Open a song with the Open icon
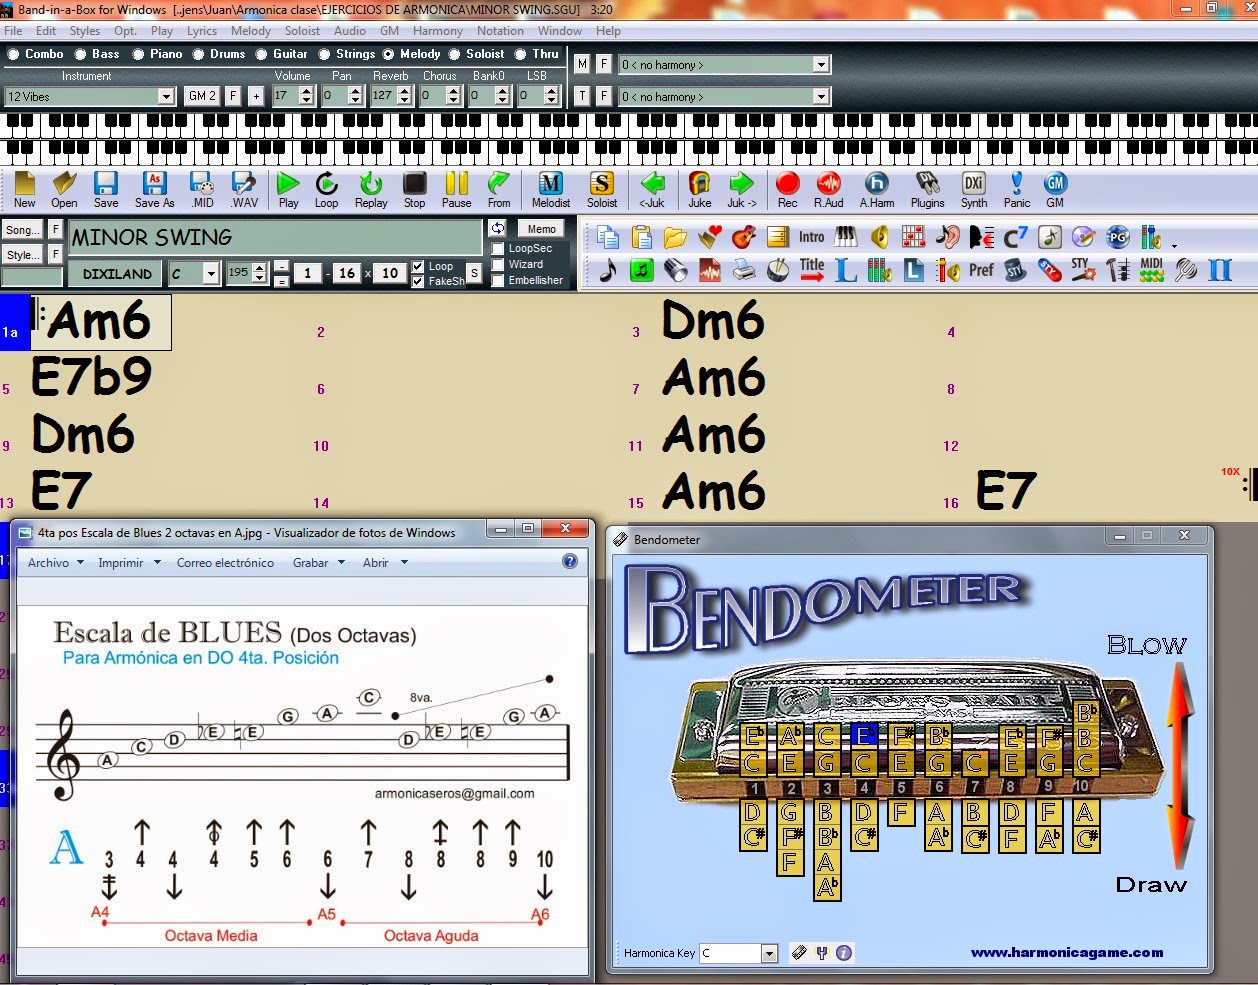1258x985 pixels. tap(64, 189)
